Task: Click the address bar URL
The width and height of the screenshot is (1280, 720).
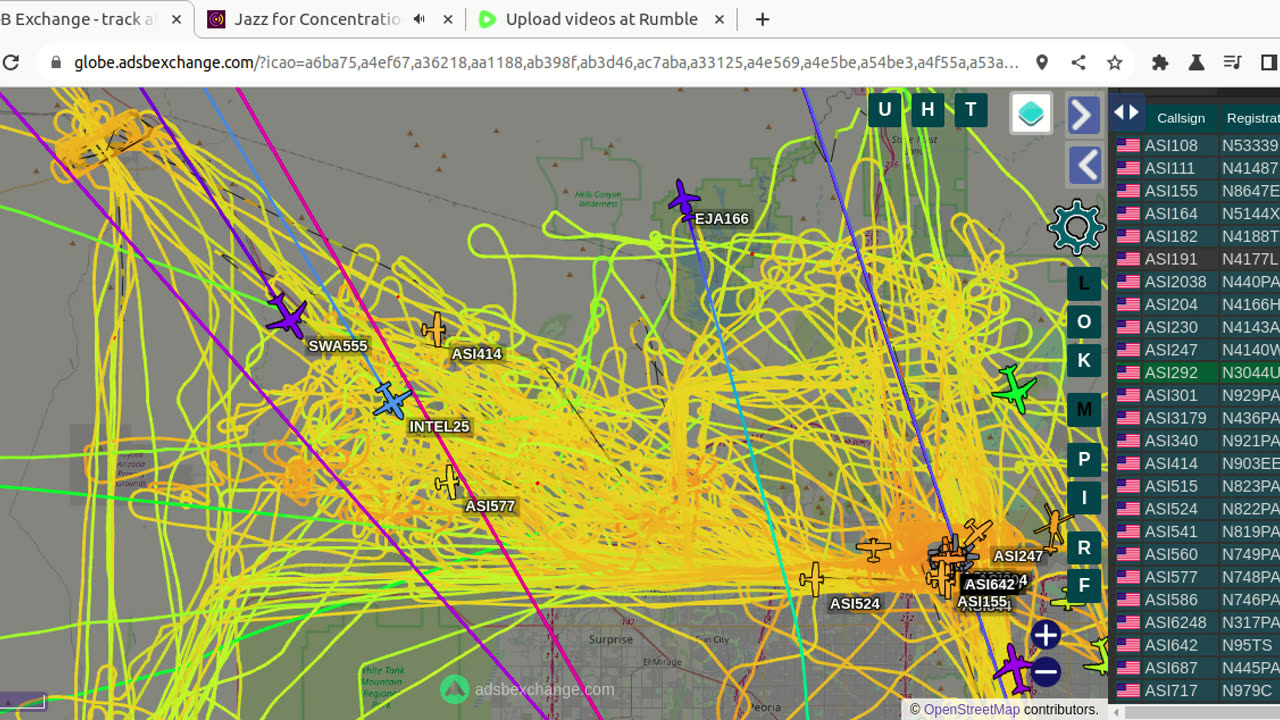Action: point(546,62)
